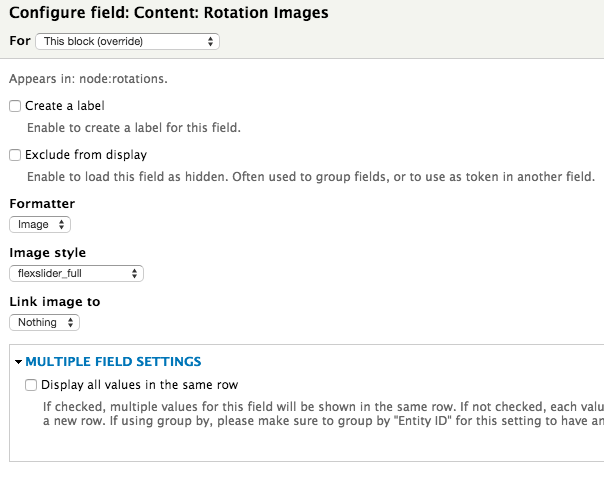Click the 'For' label beside the dropdown

coord(19,41)
